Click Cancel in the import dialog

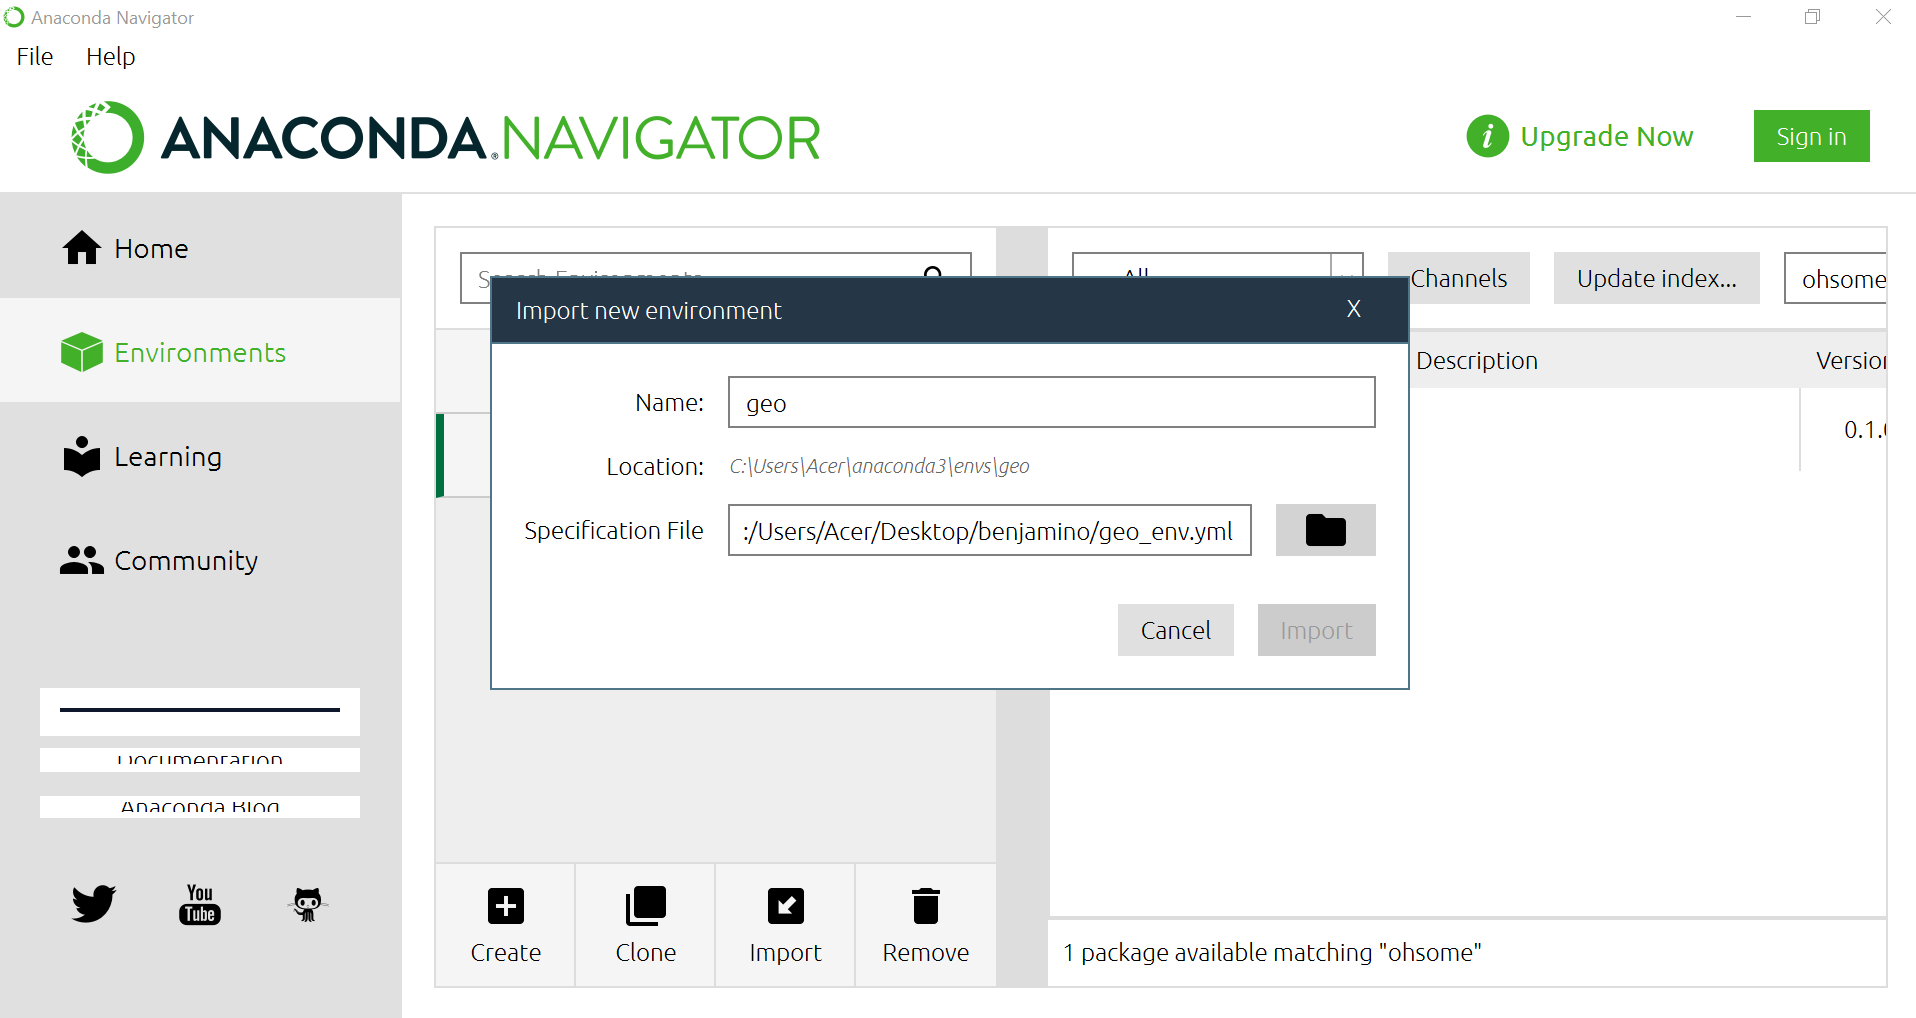point(1176,630)
